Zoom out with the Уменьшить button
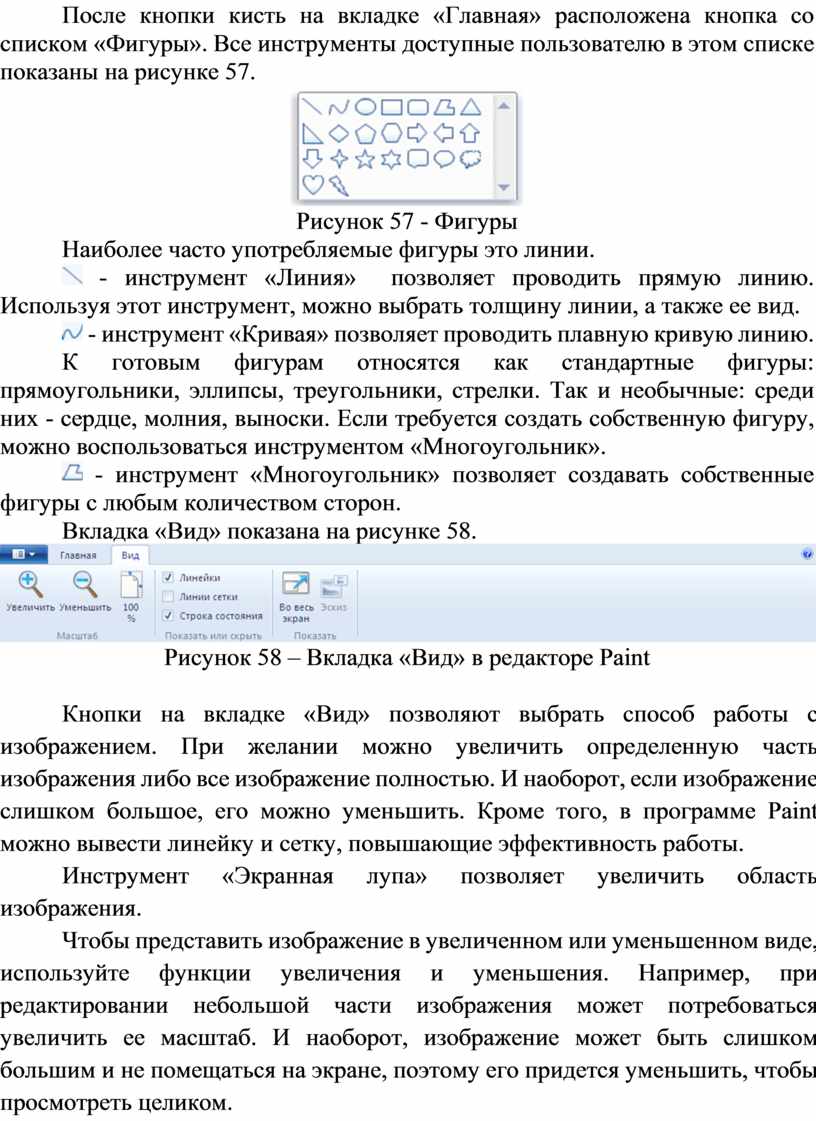This screenshot has height=1121, width=816. (85, 593)
